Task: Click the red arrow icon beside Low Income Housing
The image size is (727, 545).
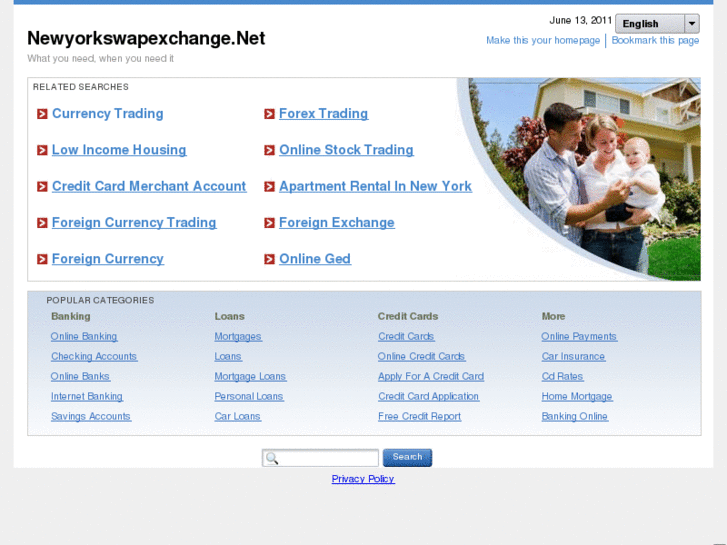Action: pos(42,150)
